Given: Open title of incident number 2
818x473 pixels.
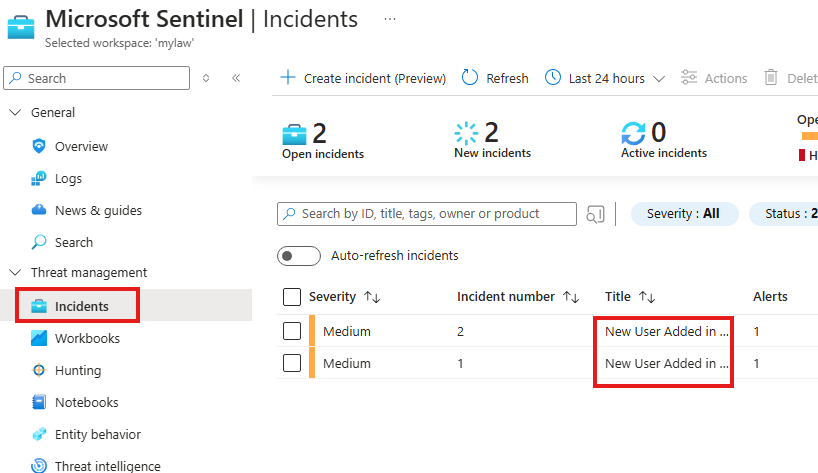Looking at the screenshot, I should click(x=666, y=331).
